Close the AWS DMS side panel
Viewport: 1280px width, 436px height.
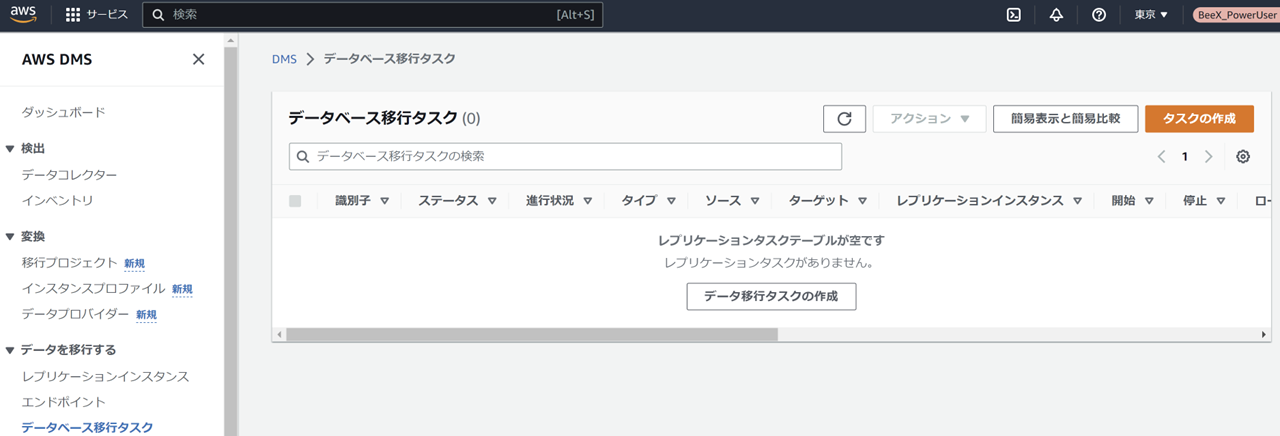[x=198, y=59]
